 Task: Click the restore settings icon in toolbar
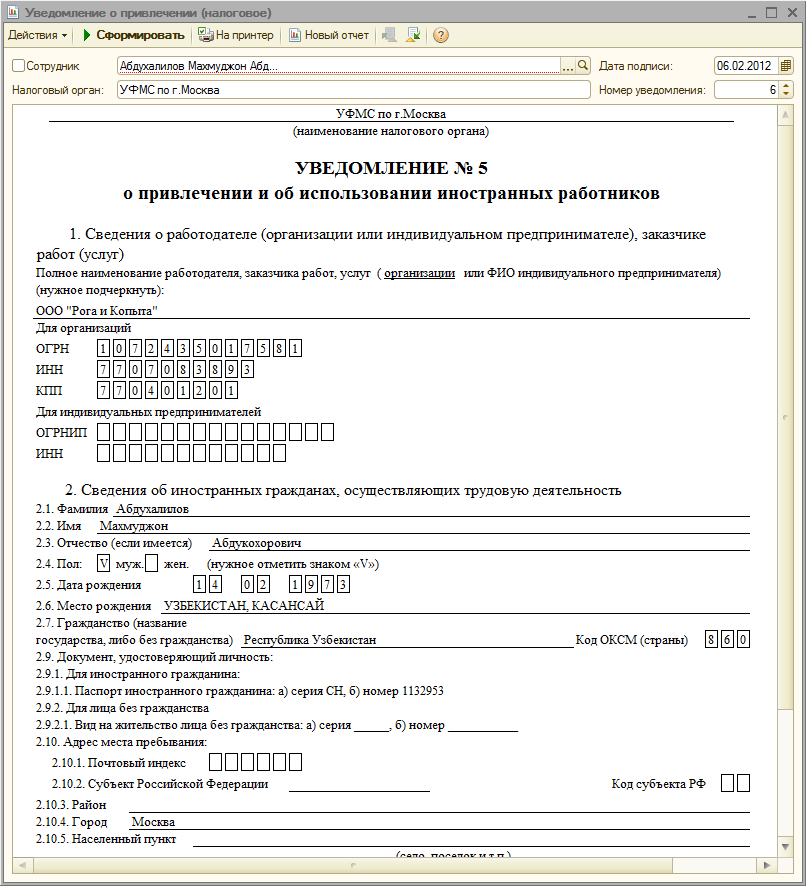click(389, 35)
